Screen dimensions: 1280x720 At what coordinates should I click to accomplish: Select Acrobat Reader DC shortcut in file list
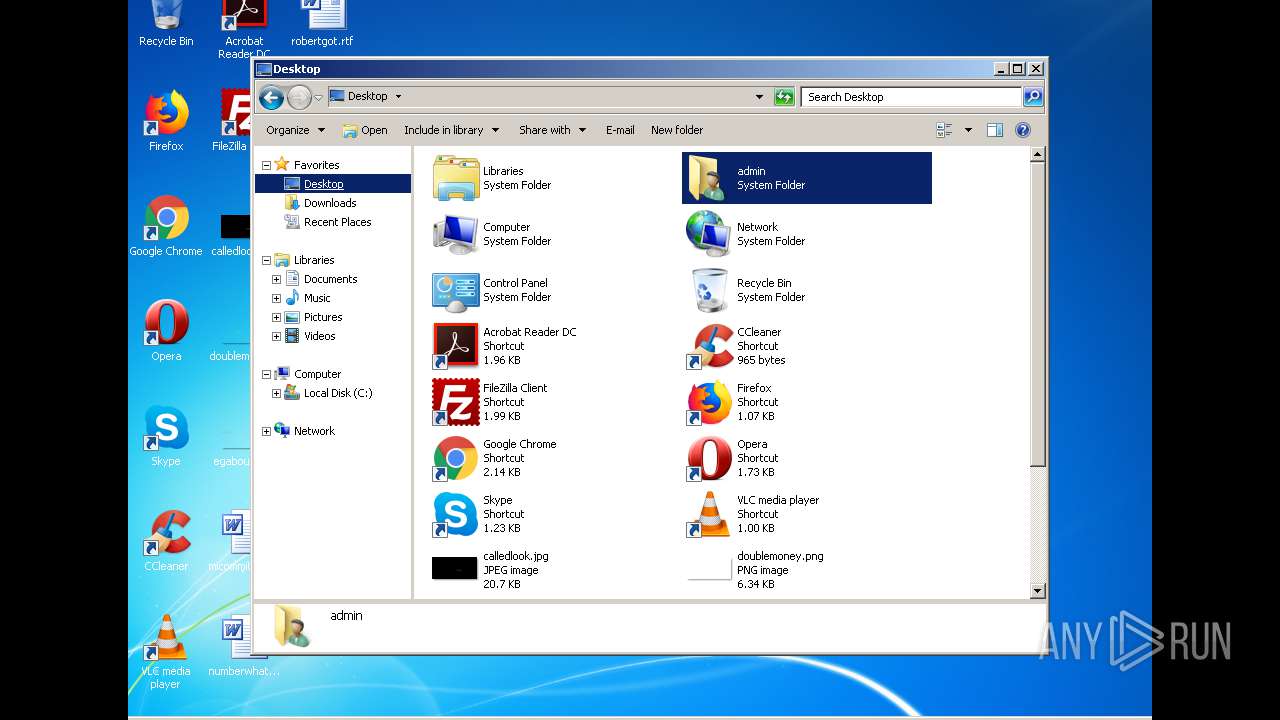[456, 346]
